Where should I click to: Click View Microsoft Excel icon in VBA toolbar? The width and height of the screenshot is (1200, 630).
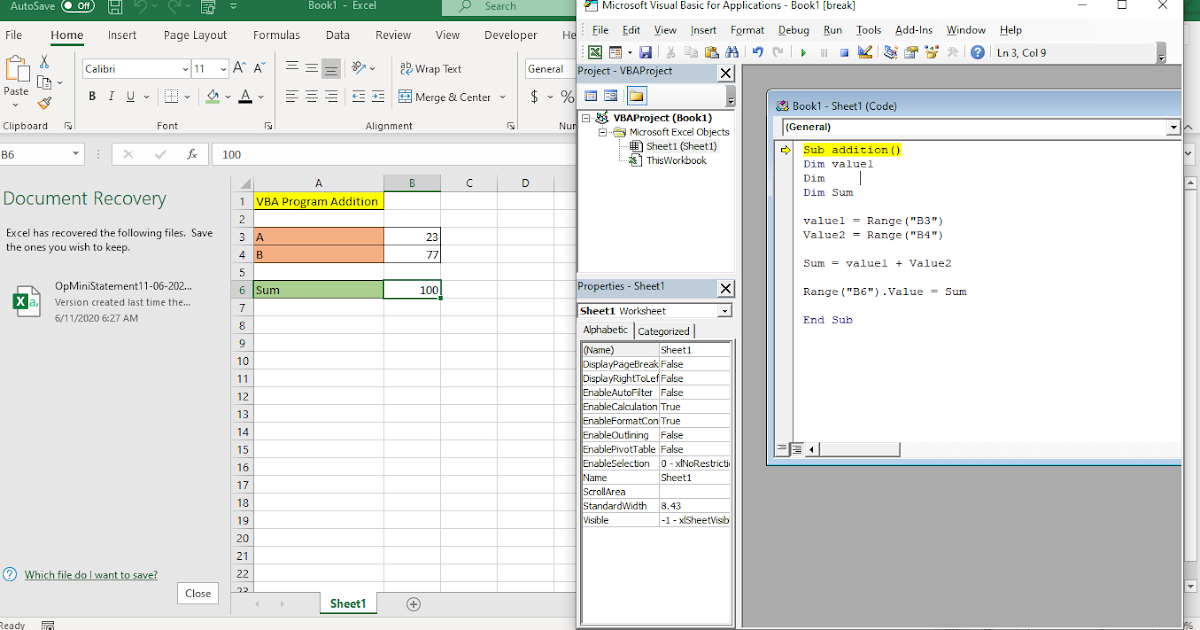coord(594,52)
